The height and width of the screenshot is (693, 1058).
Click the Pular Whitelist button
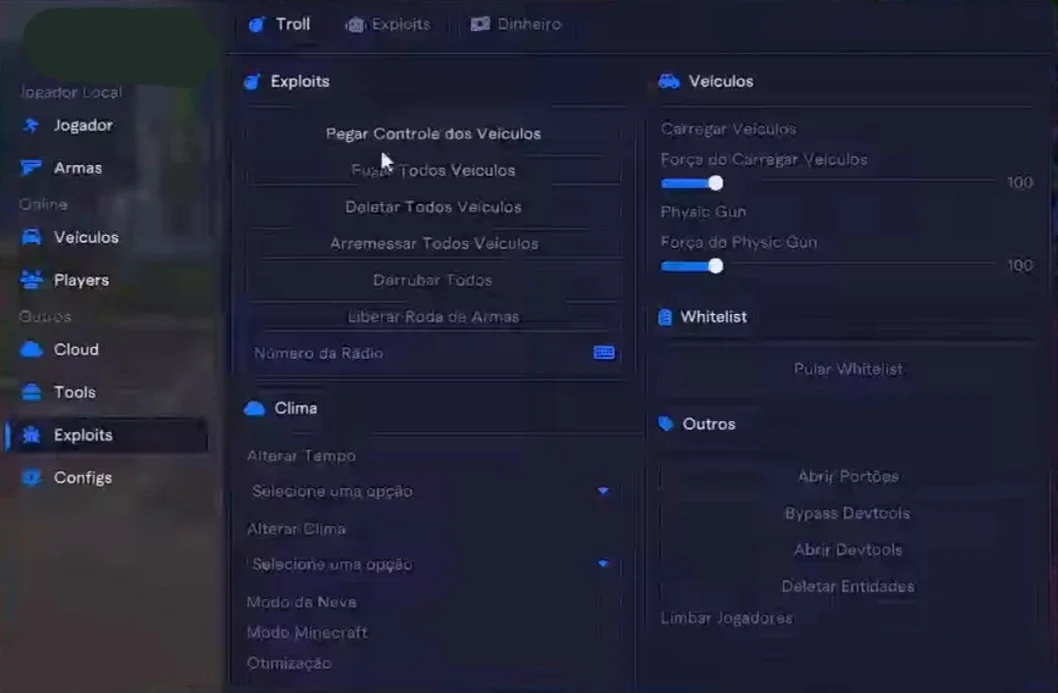847,369
